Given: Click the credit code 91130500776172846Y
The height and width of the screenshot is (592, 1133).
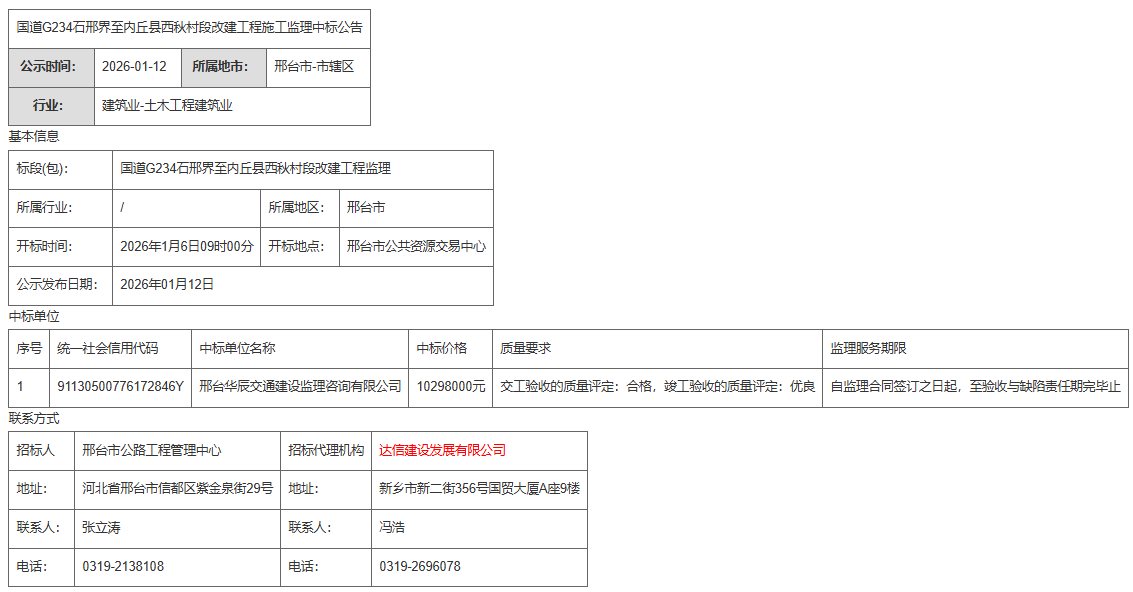Looking at the screenshot, I should tap(120, 386).
